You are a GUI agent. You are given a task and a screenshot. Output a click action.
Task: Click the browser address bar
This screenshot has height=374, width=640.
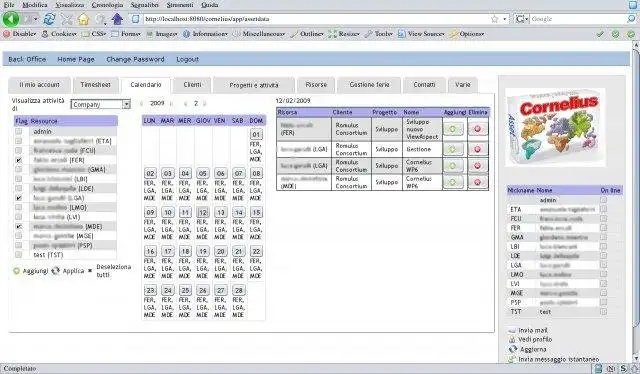[314, 19]
